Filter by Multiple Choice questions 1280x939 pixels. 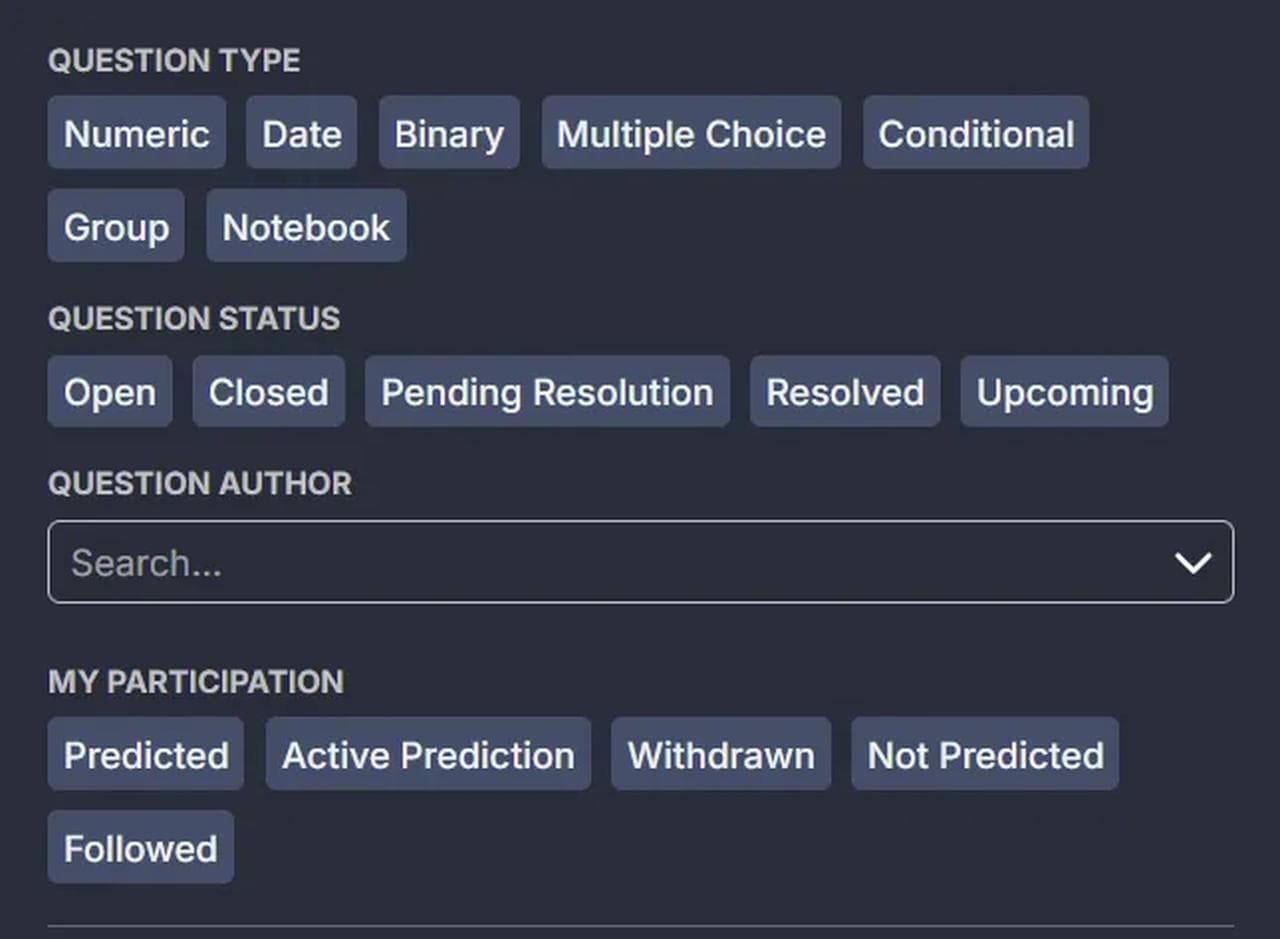pyautogui.click(x=690, y=132)
